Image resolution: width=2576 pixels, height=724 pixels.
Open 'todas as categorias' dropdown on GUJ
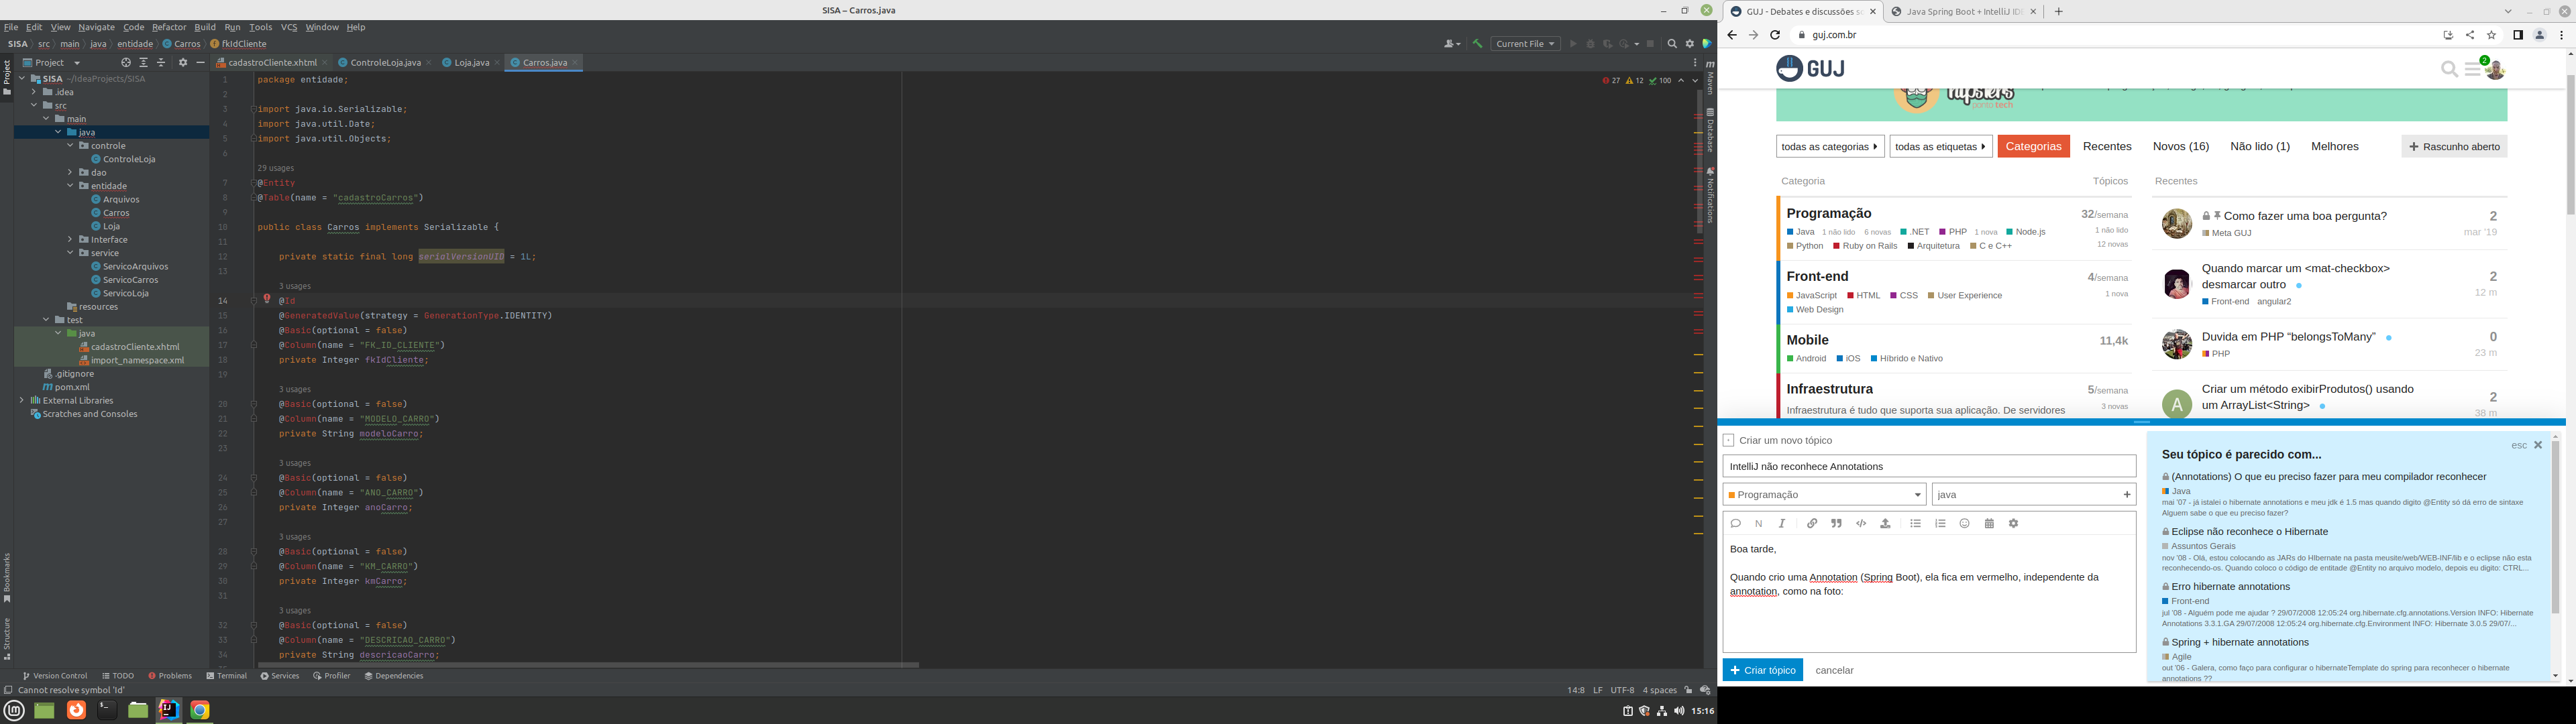[x=1830, y=146]
